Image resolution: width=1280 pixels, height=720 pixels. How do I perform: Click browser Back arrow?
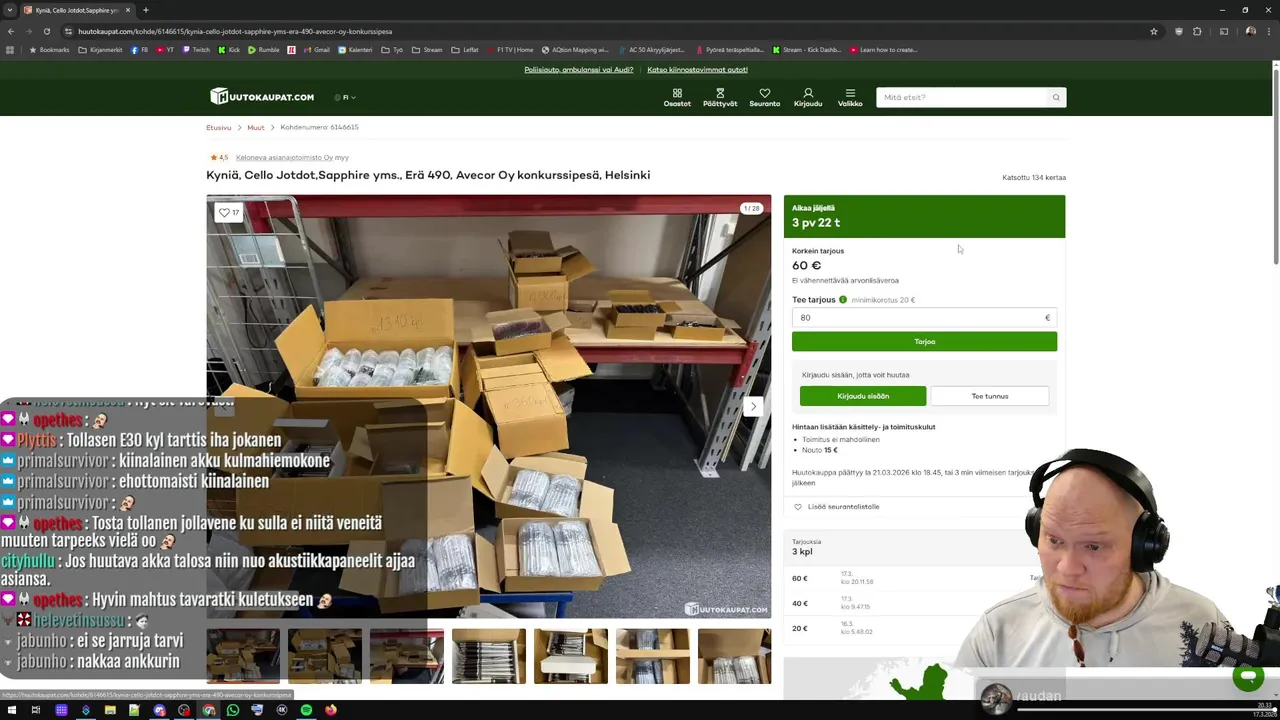click(x=11, y=31)
